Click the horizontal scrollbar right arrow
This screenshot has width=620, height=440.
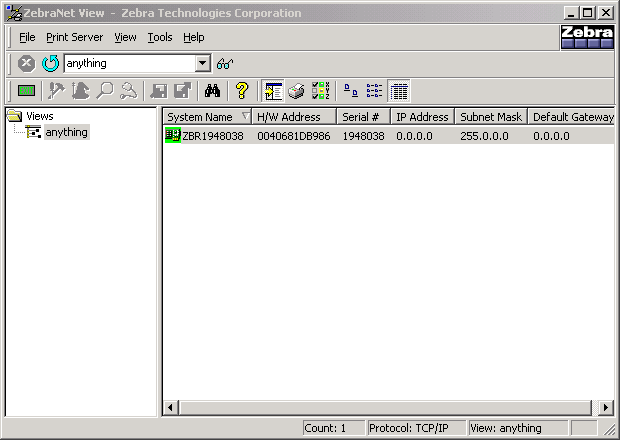[605, 407]
